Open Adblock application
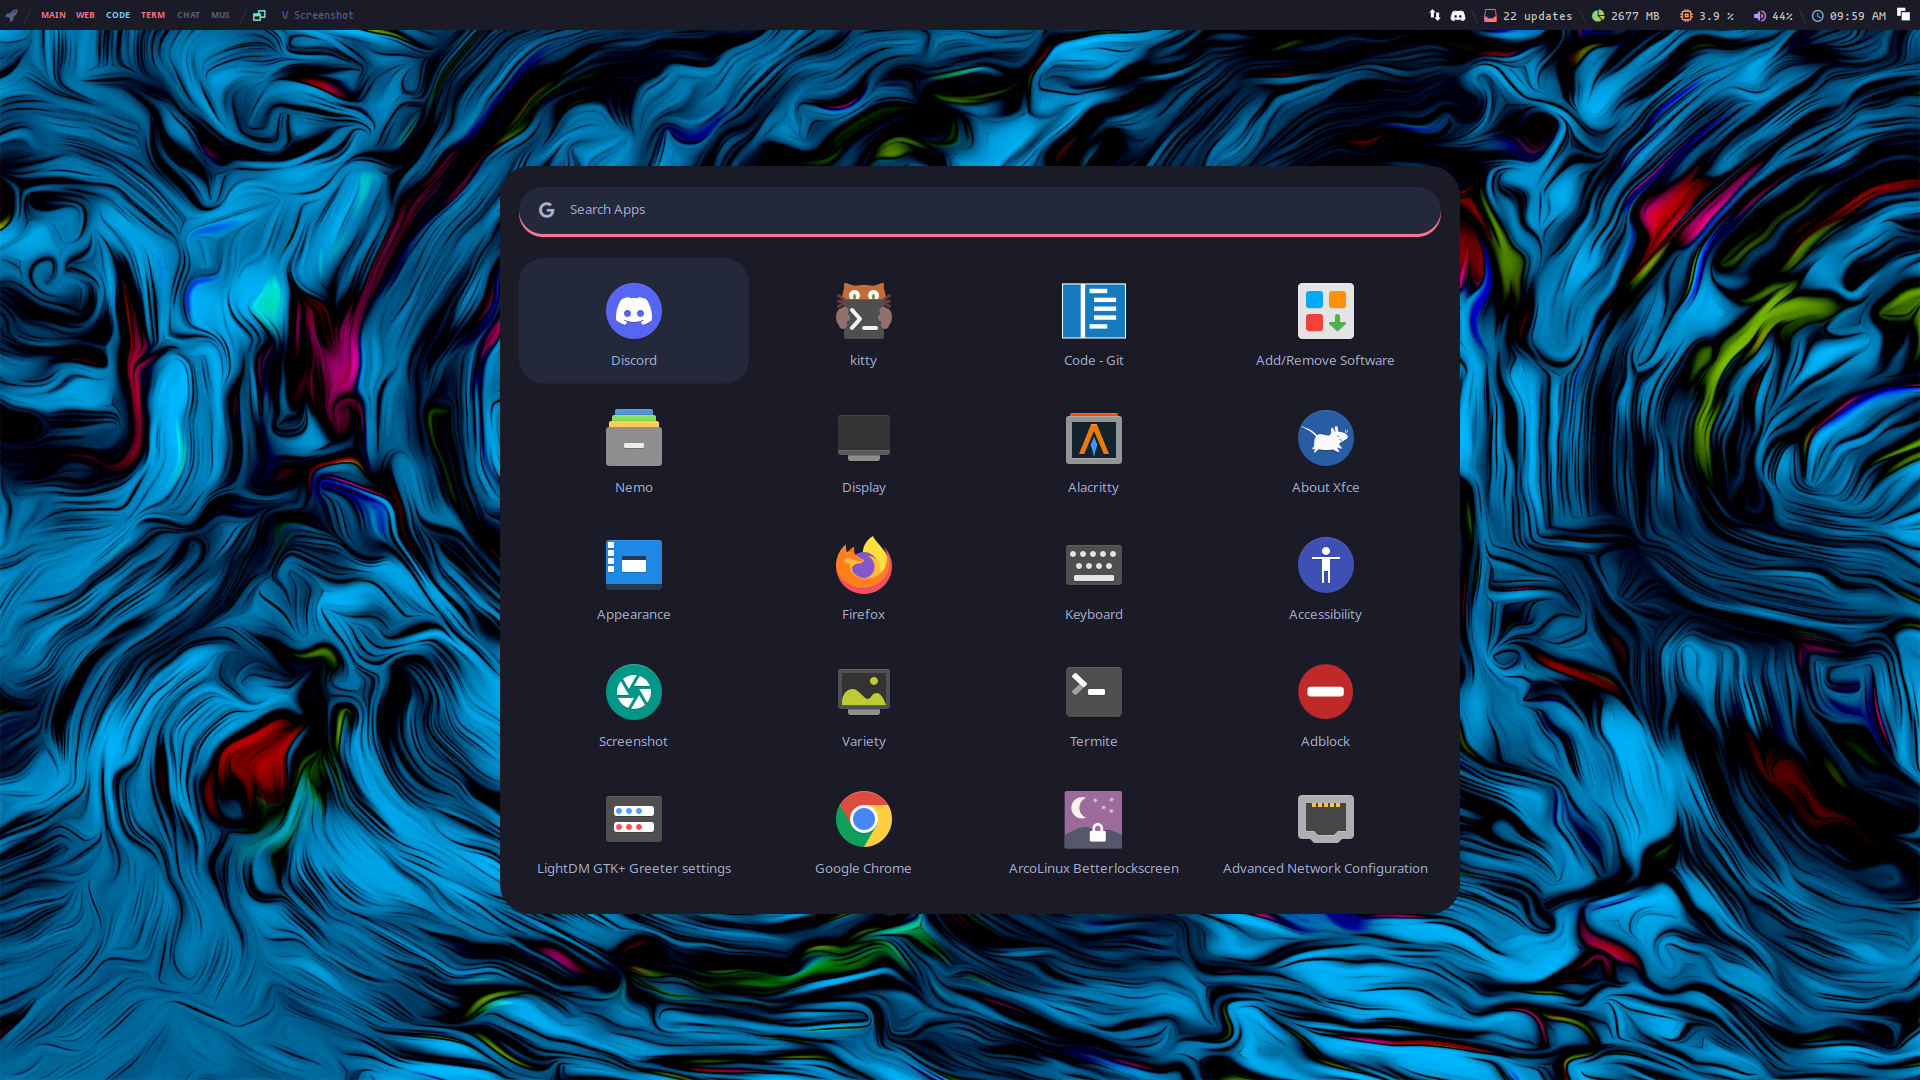This screenshot has height=1080, width=1920. click(x=1324, y=702)
